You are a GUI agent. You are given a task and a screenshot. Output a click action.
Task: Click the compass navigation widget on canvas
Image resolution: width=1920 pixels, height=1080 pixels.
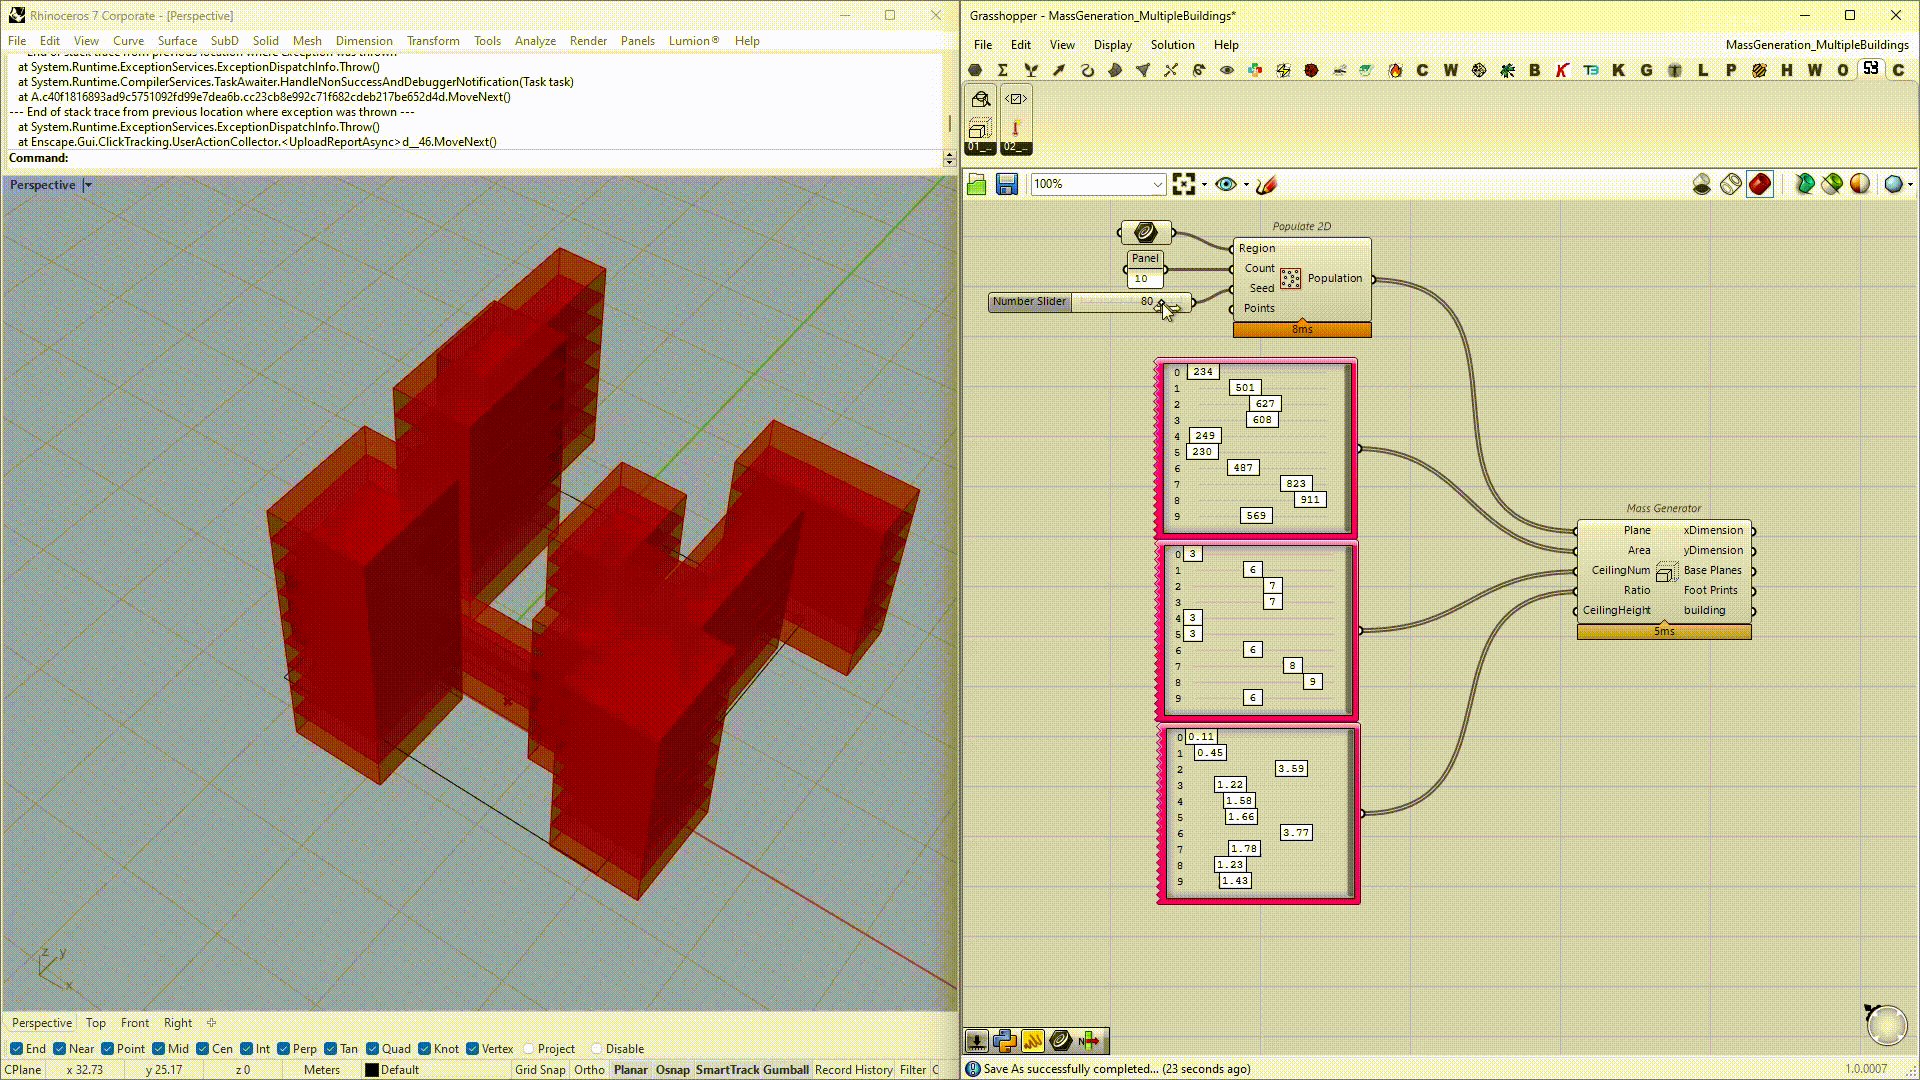[x=1887, y=1024]
